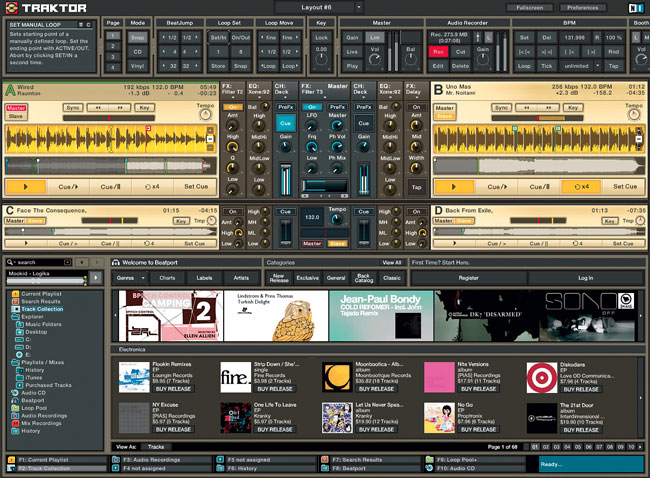Click the browser back arrow button
The height and width of the screenshot is (478, 650).
[x=82, y=262]
